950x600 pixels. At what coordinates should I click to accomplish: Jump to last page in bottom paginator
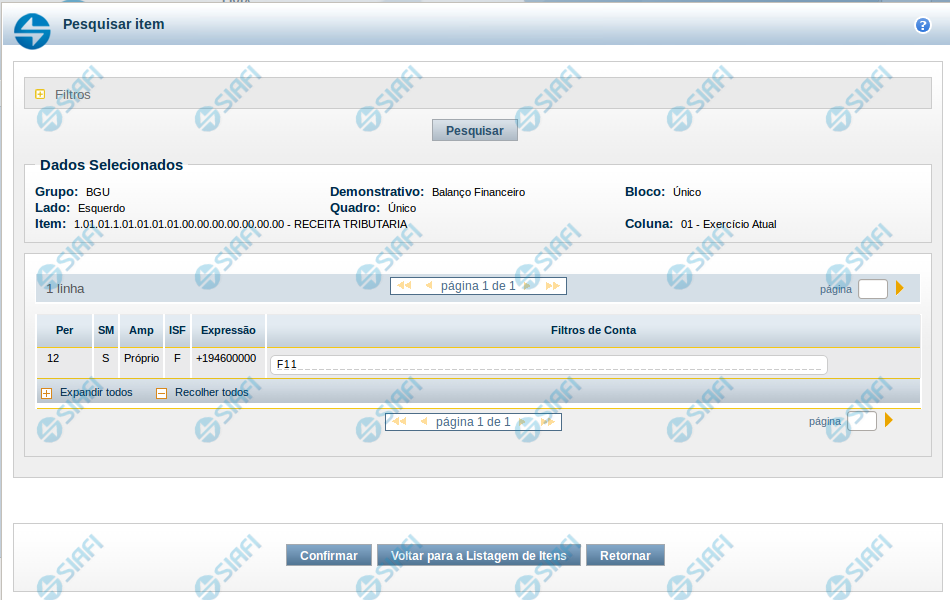(548, 422)
